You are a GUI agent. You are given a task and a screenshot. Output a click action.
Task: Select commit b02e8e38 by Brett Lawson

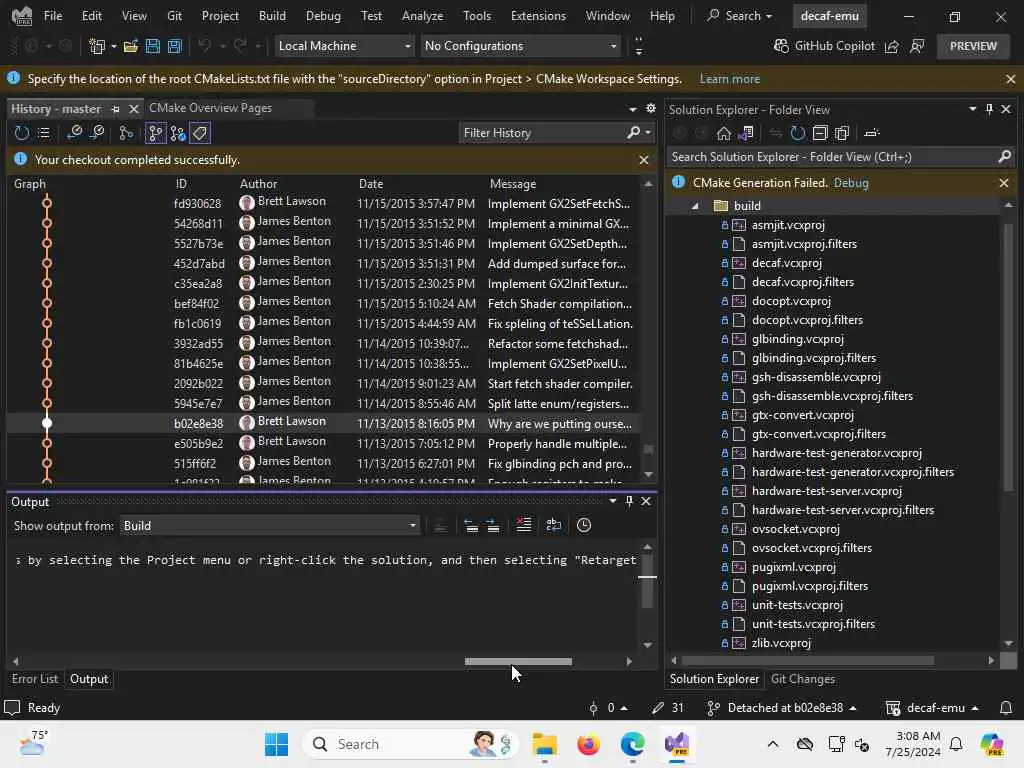(x=323, y=423)
